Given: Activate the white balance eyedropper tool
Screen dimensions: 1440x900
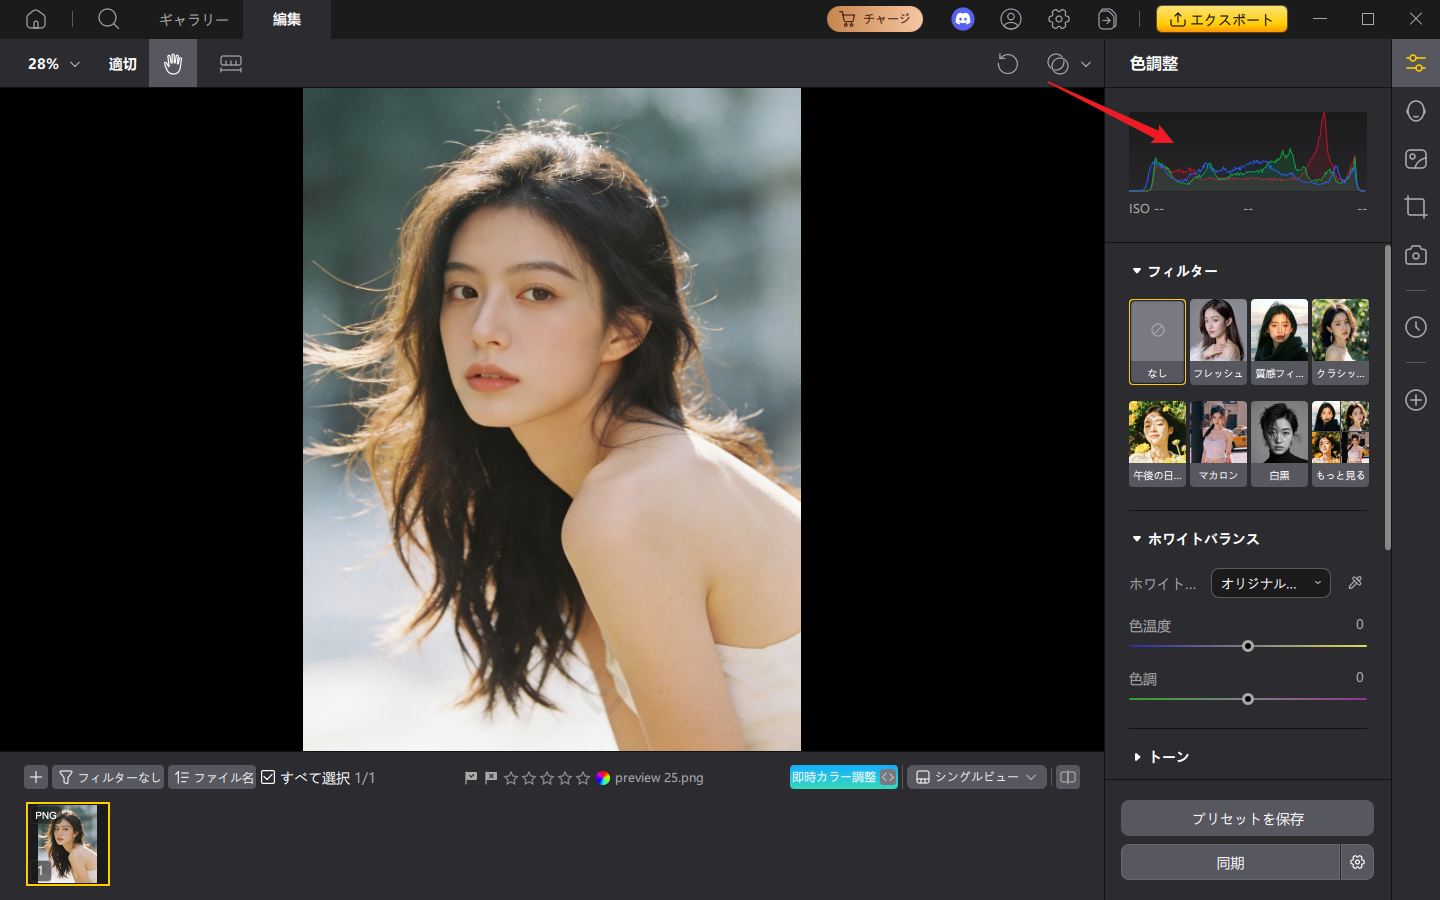Looking at the screenshot, I should tap(1355, 583).
